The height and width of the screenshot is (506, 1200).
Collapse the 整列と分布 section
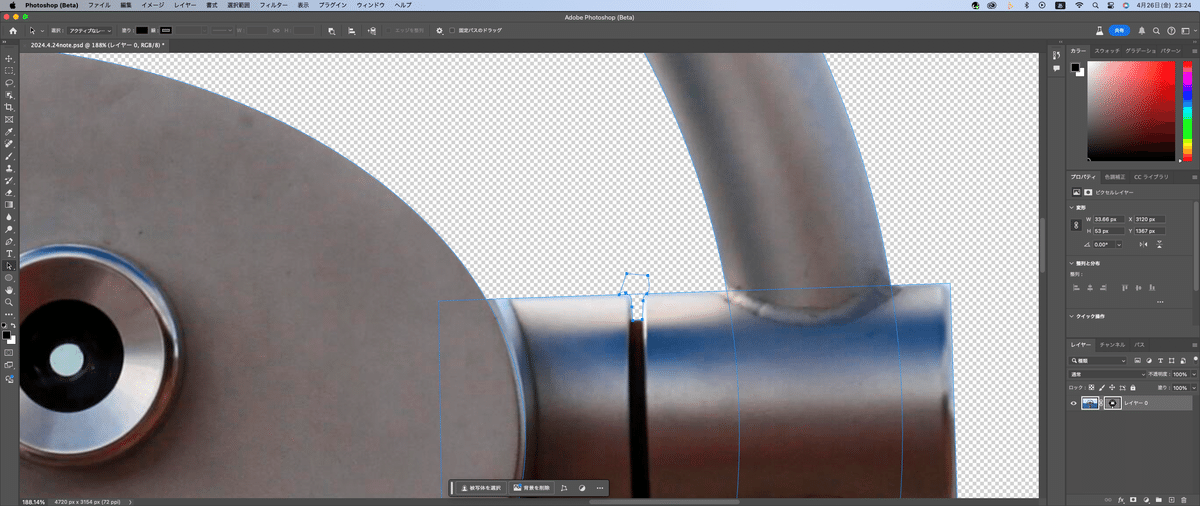coord(1071,263)
